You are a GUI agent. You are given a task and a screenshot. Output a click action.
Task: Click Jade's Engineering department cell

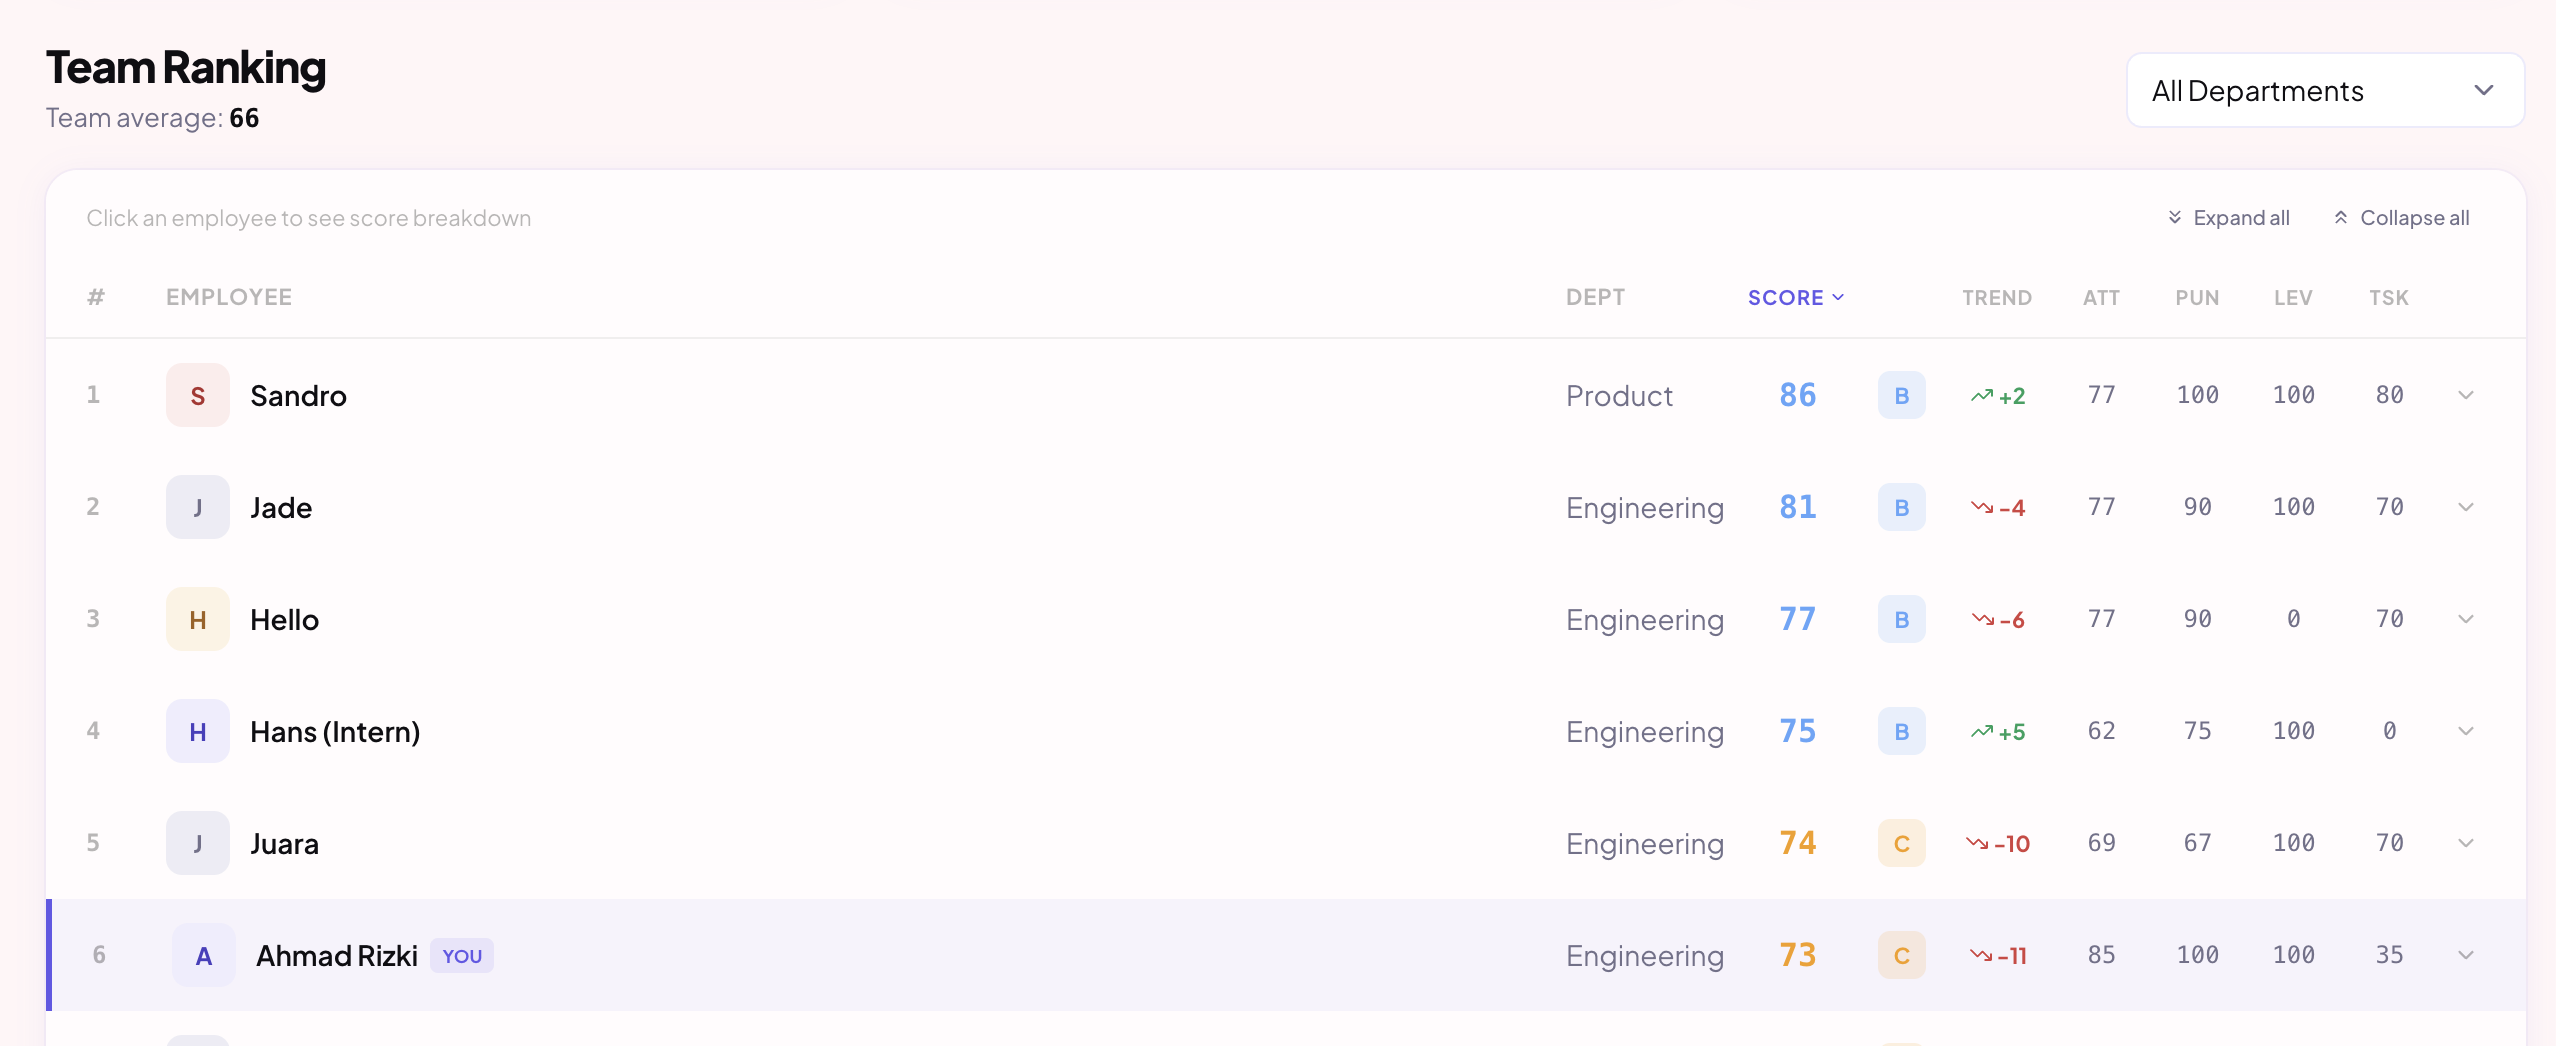[x=1645, y=508]
